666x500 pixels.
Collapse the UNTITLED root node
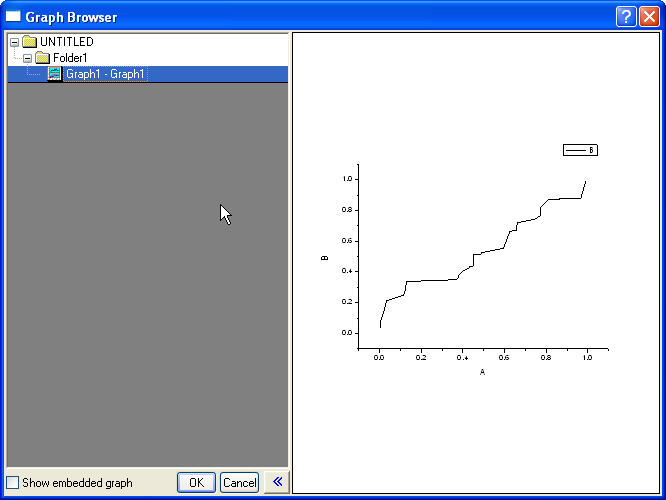point(14,42)
